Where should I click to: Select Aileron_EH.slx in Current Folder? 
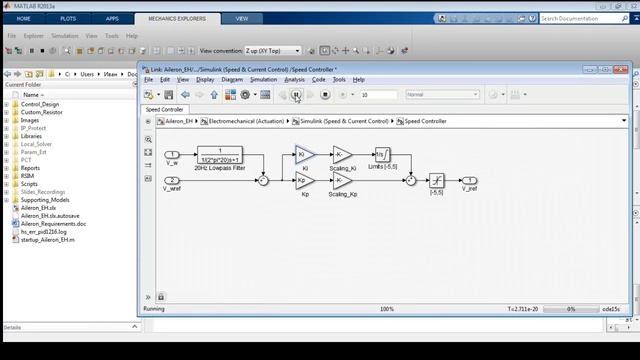tap(38, 208)
